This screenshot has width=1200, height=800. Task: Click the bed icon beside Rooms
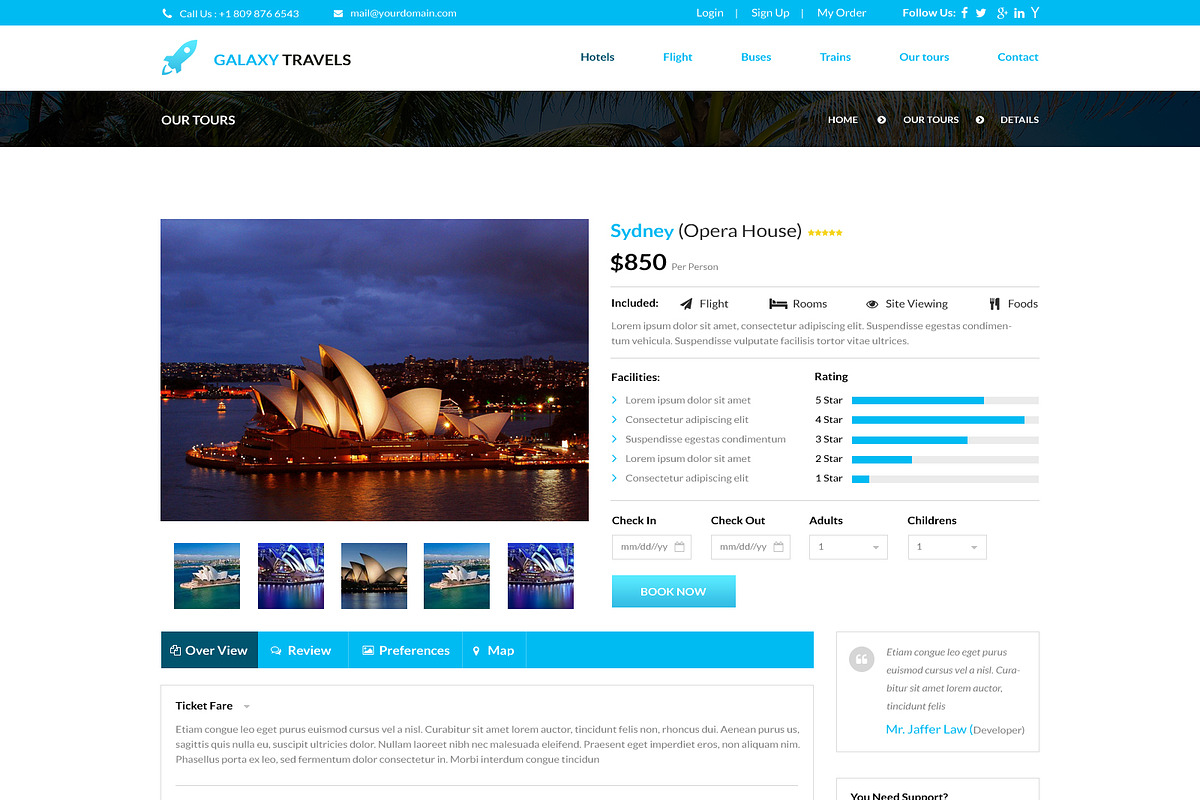pos(778,304)
